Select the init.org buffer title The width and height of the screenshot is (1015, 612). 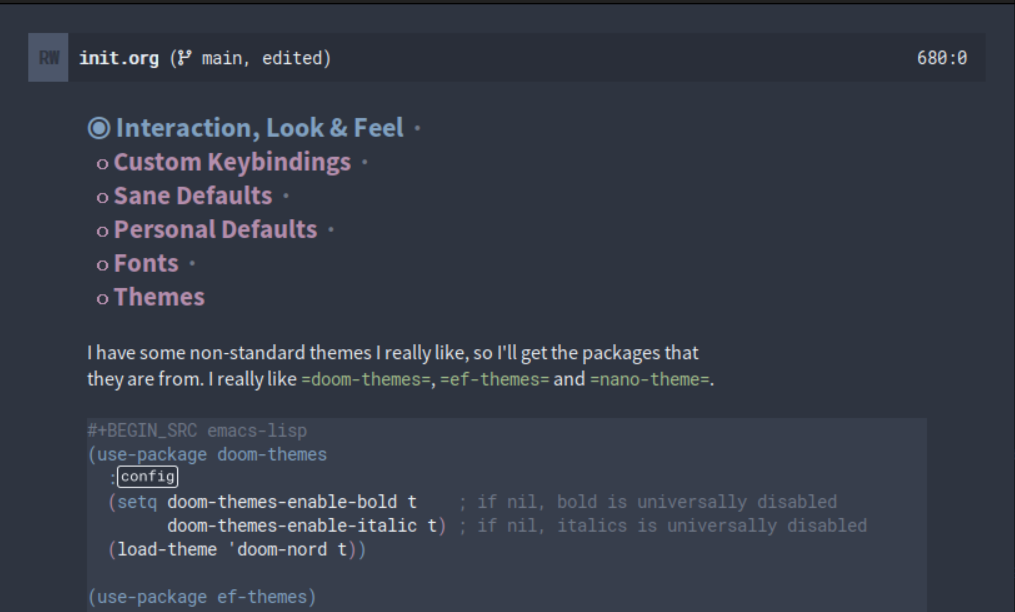point(119,57)
